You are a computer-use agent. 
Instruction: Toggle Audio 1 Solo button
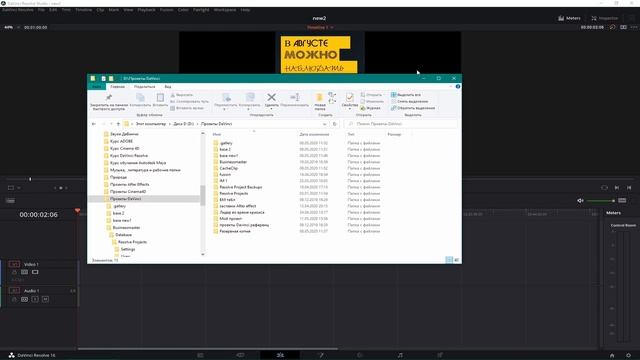(x=35, y=300)
